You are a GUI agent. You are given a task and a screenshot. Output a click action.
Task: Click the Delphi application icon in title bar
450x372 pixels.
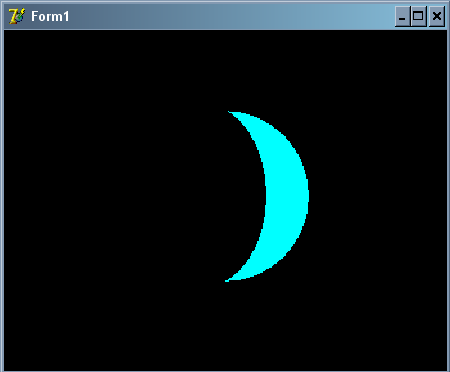click(17, 16)
